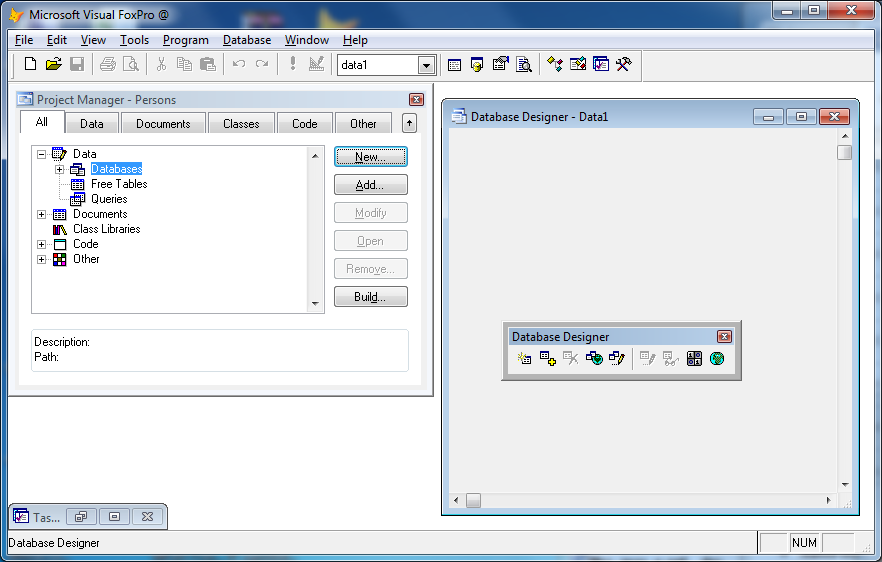The height and width of the screenshot is (562, 882).
Task: Collapse Project Manager with up-arrow button
Action: click(410, 123)
